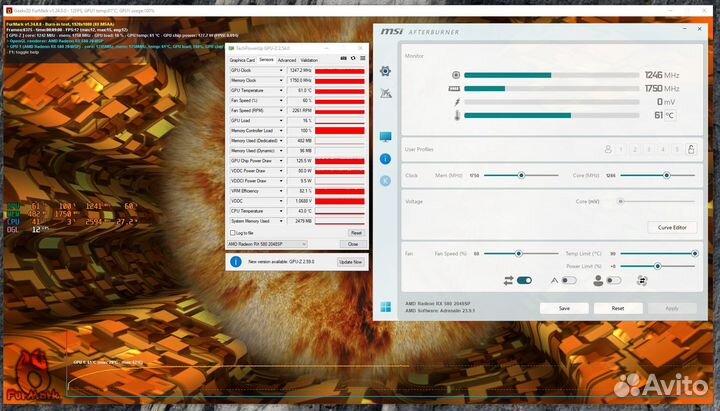Open the GPU Temperature sensor dropdown
Screen dimensions: 720x411
tap(281, 90)
